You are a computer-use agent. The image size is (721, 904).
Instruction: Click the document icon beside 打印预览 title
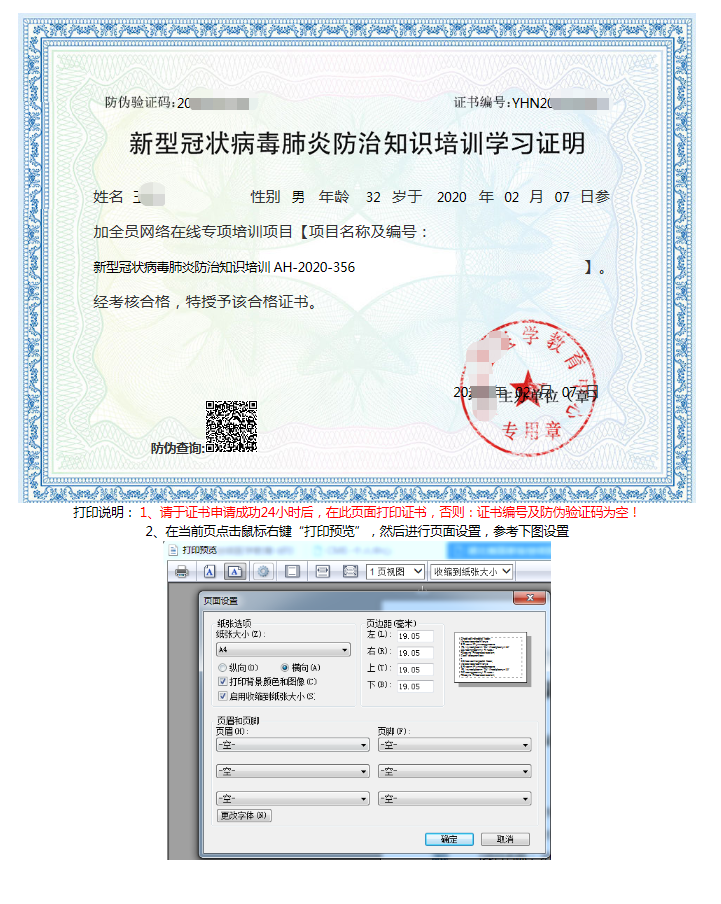pos(173,550)
